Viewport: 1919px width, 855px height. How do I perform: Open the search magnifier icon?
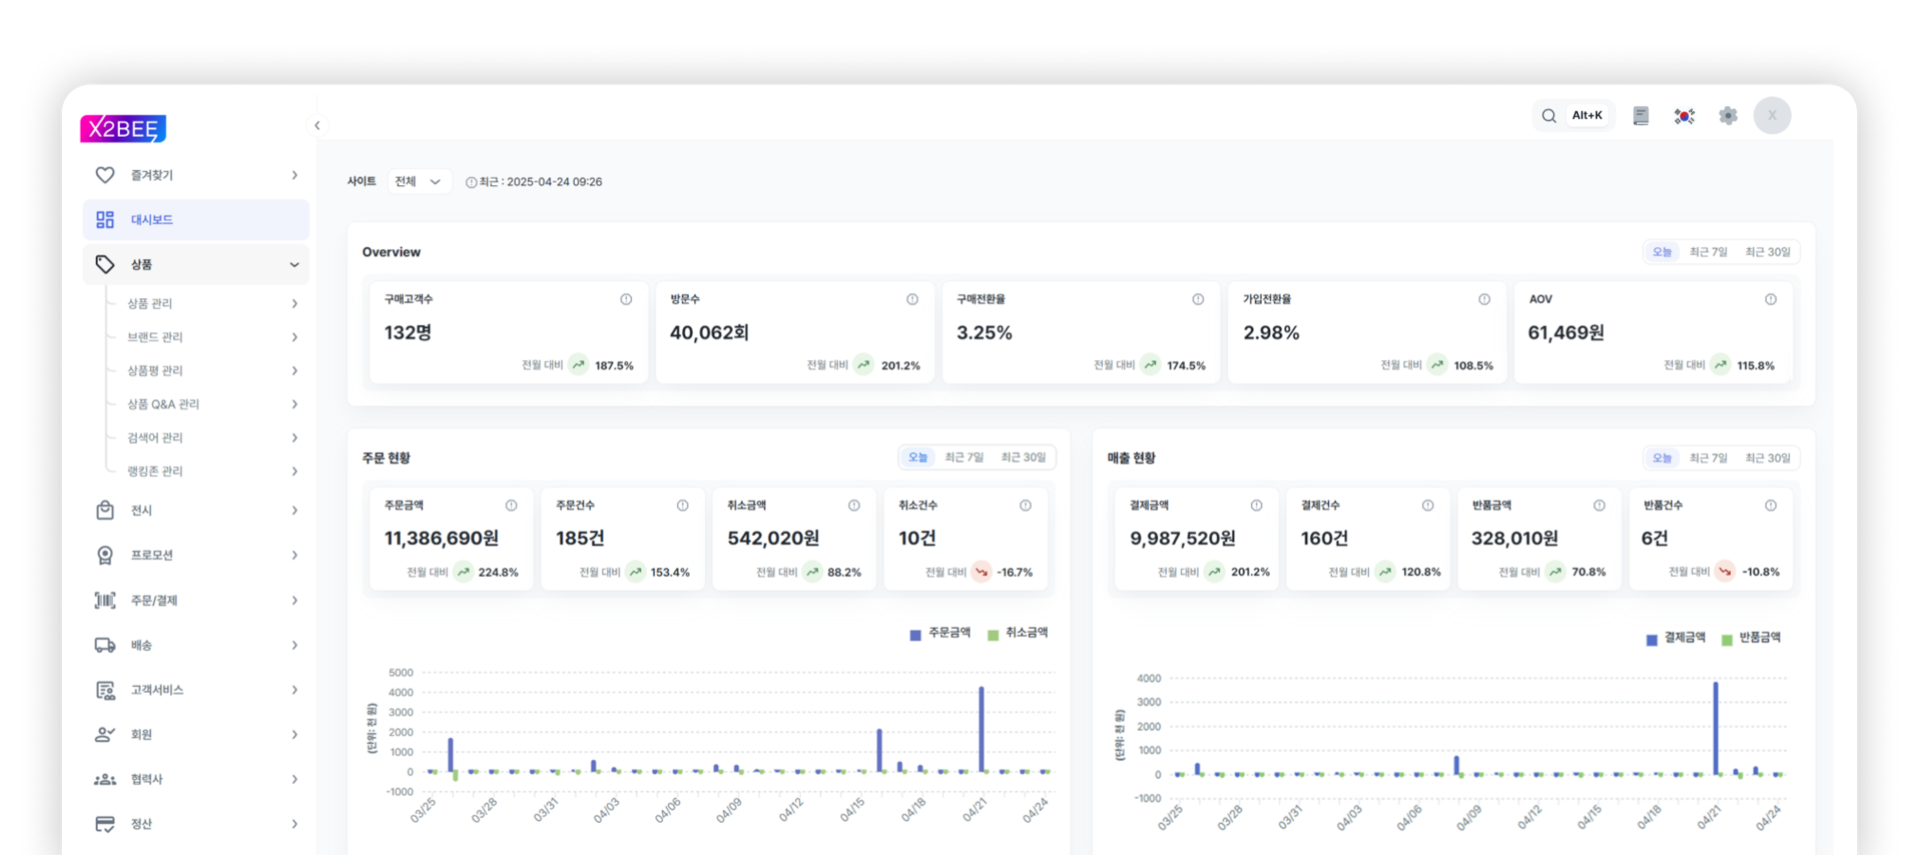tap(1548, 116)
